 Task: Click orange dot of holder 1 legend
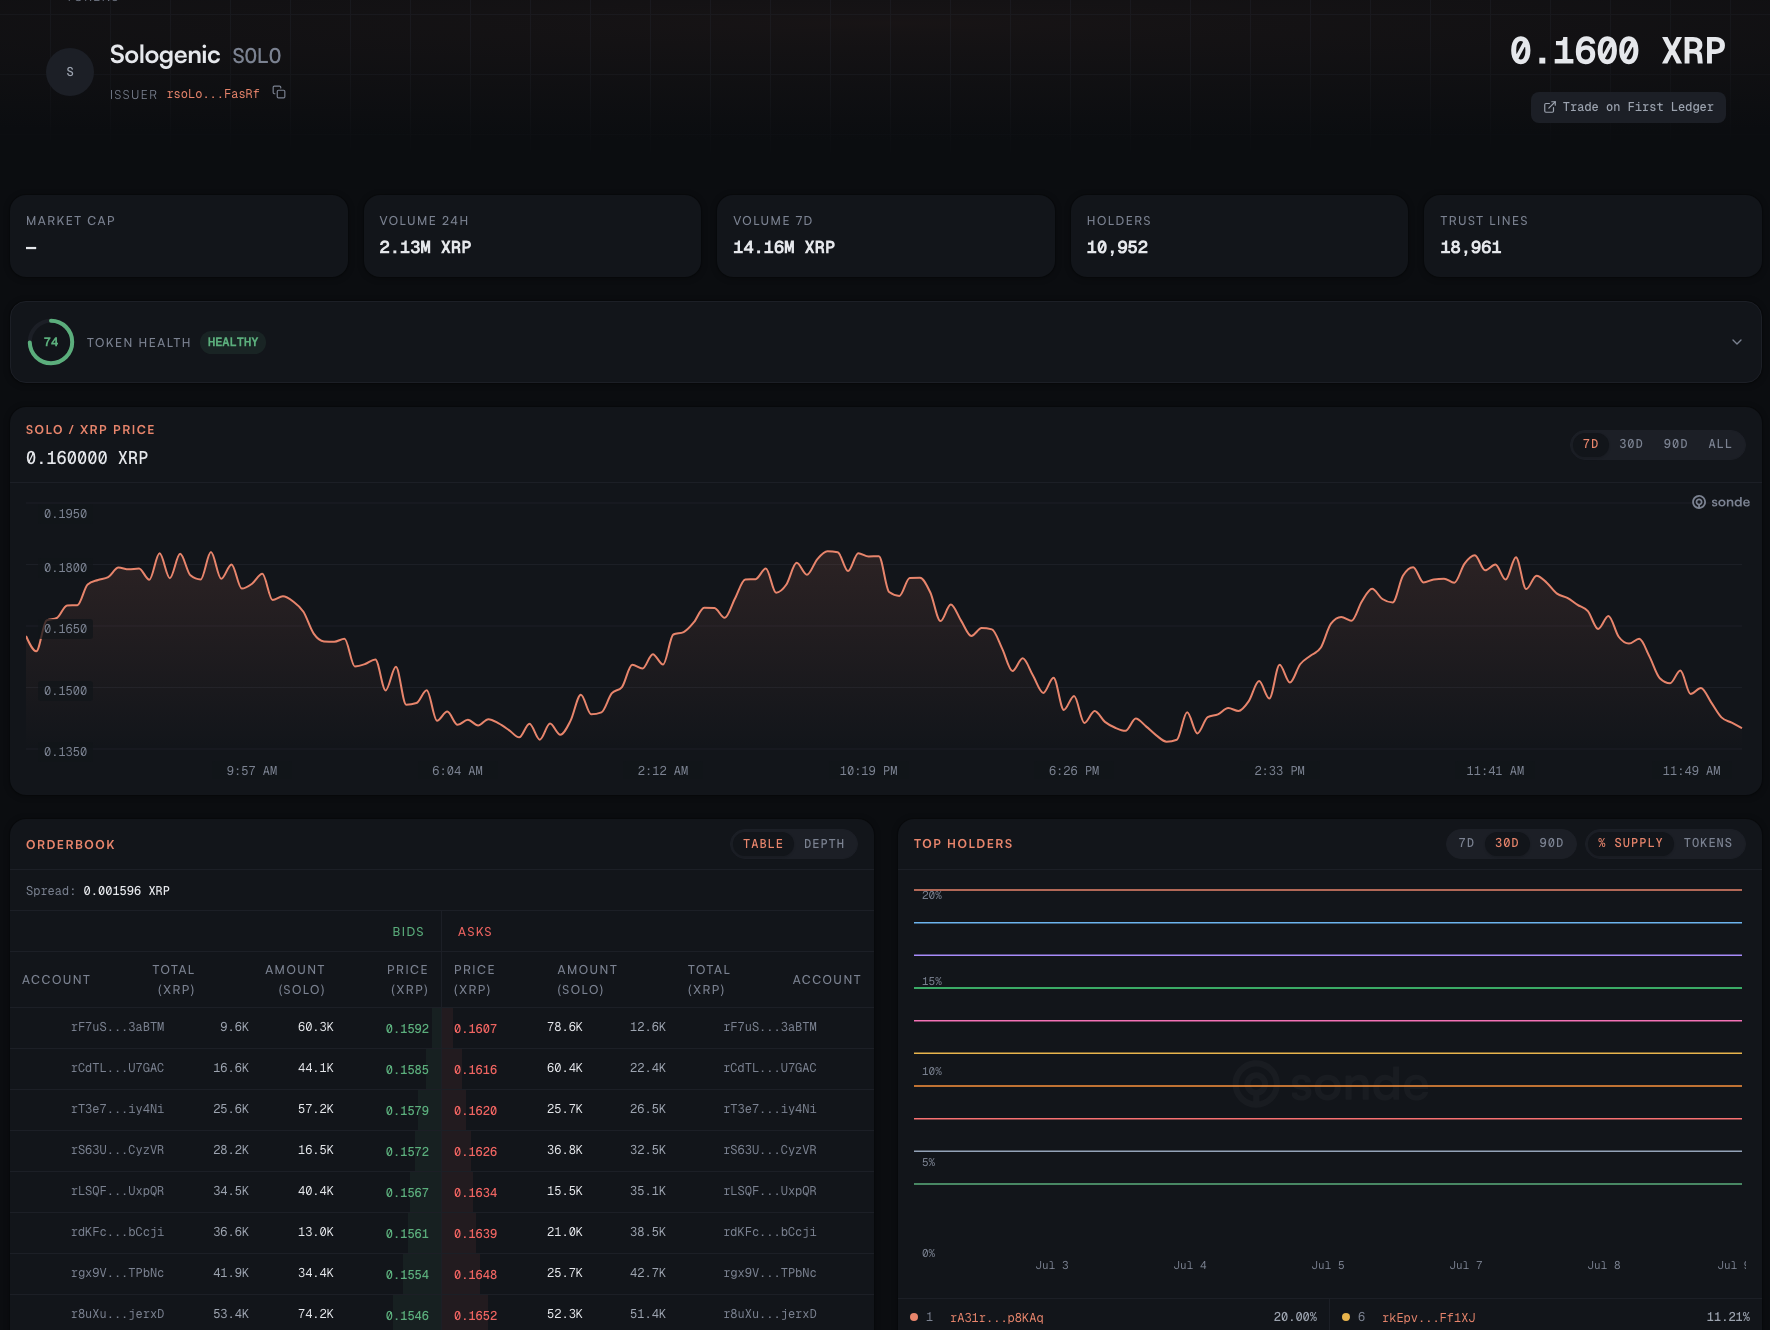click(x=914, y=1317)
